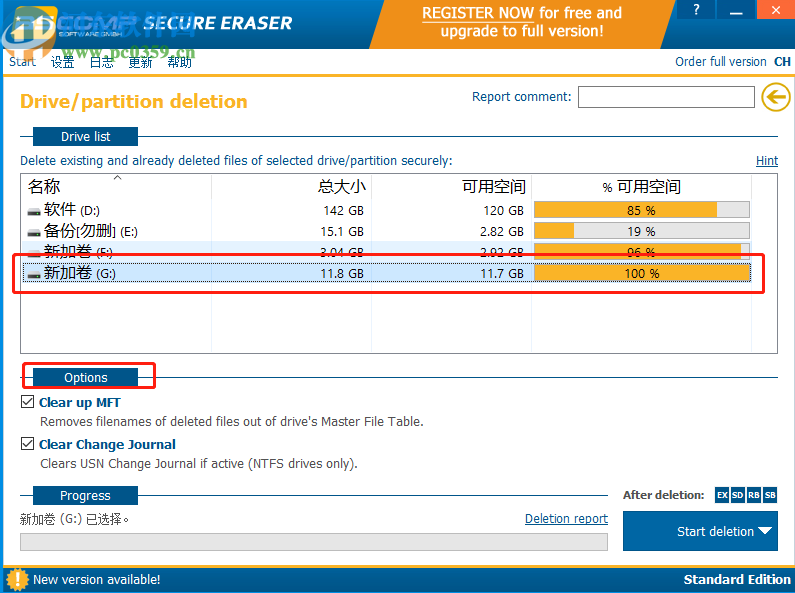Click drive icon for 新加卷 (G:)
The height and width of the screenshot is (593, 795).
pyautogui.click(x=34, y=274)
